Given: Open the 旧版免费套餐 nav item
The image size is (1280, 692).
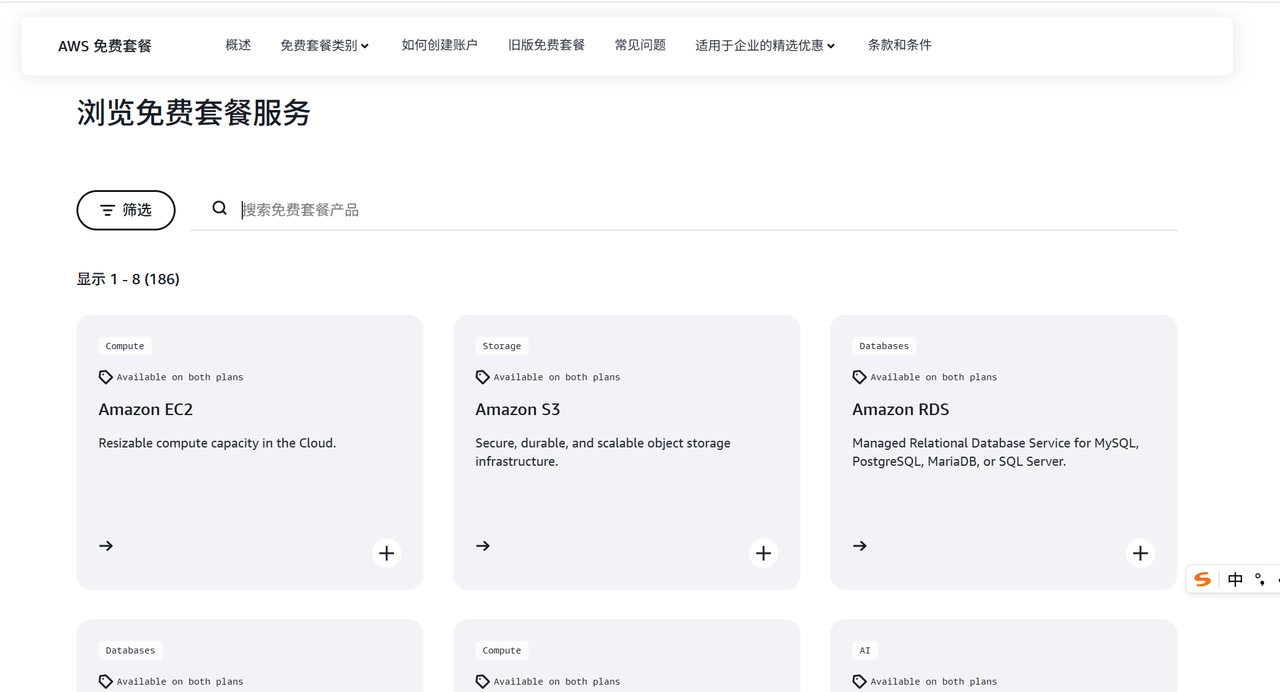Looking at the screenshot, I should pos(546,45).
